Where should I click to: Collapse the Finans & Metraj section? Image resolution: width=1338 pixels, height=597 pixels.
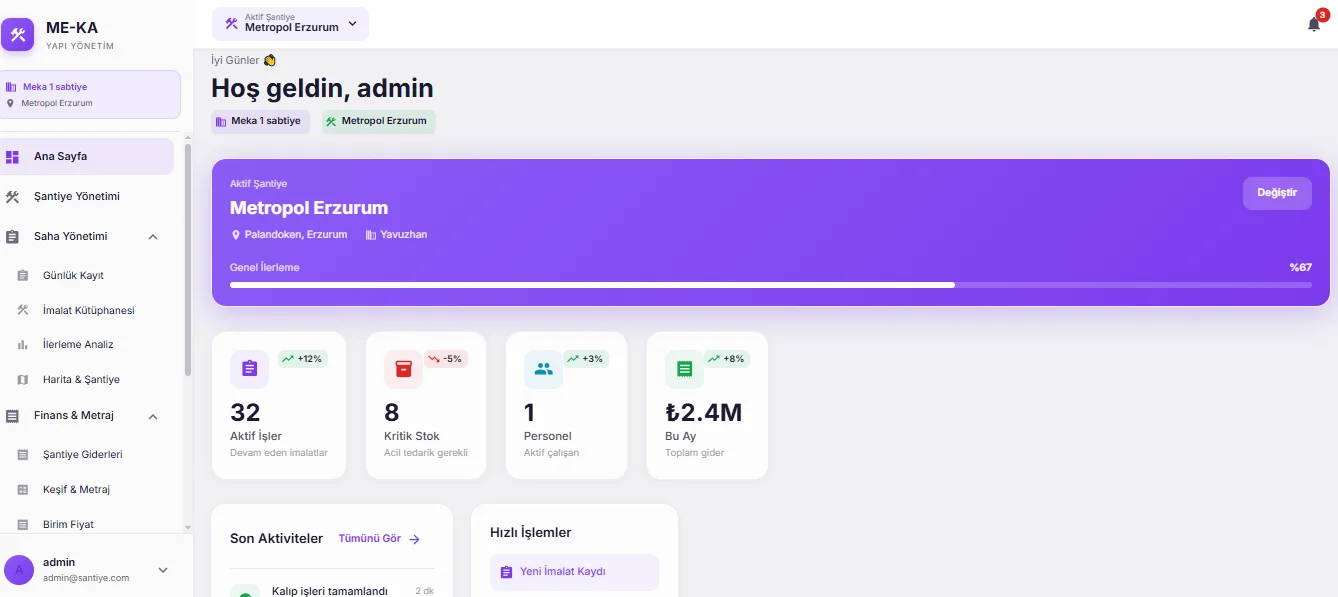[x=153, y=416]
